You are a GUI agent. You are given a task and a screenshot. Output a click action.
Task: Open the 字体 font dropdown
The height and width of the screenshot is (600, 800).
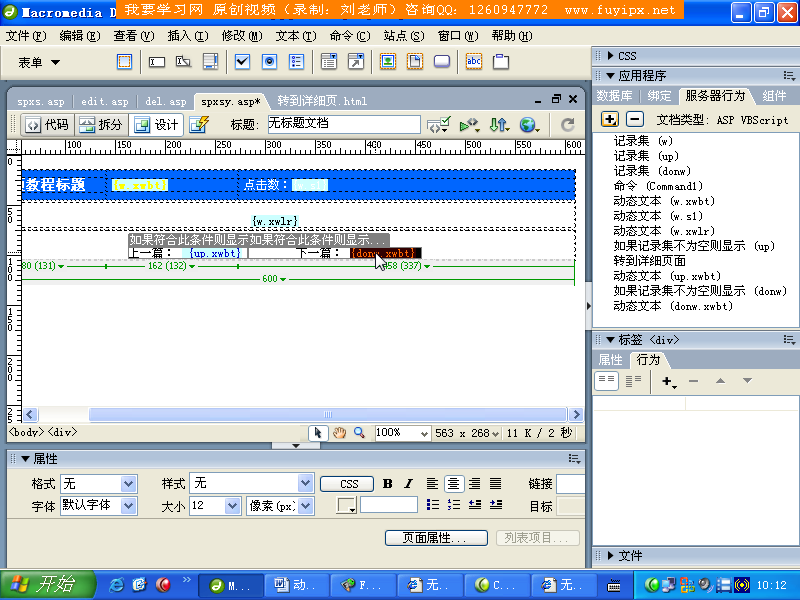point(128,506)
